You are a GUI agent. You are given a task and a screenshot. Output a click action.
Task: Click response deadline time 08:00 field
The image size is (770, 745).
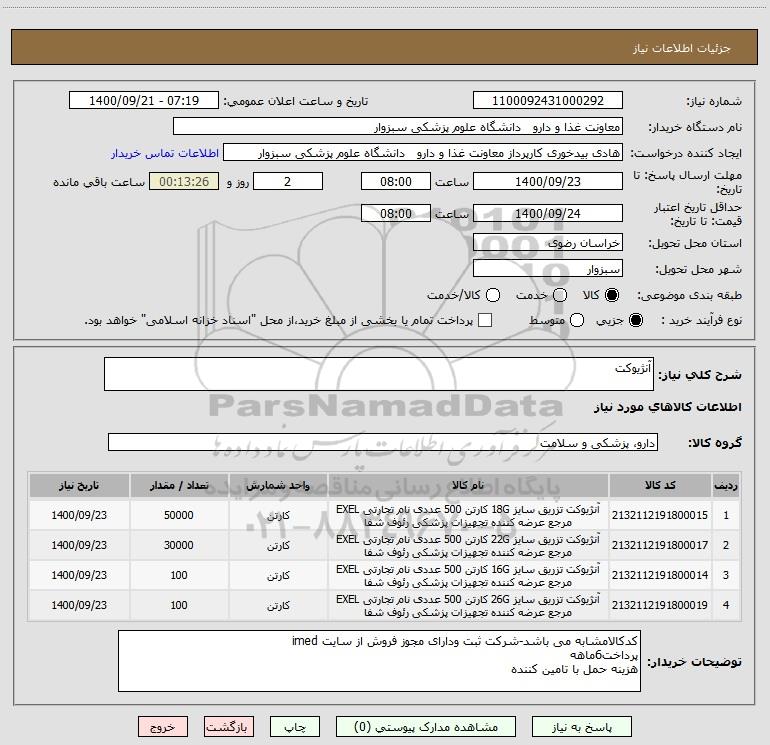[x=396, y=181]
